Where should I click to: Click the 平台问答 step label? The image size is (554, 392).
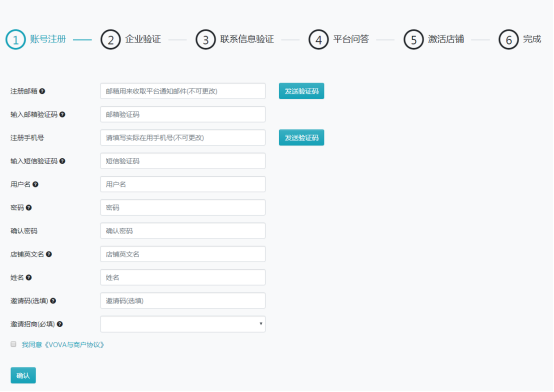click(351, 39)
